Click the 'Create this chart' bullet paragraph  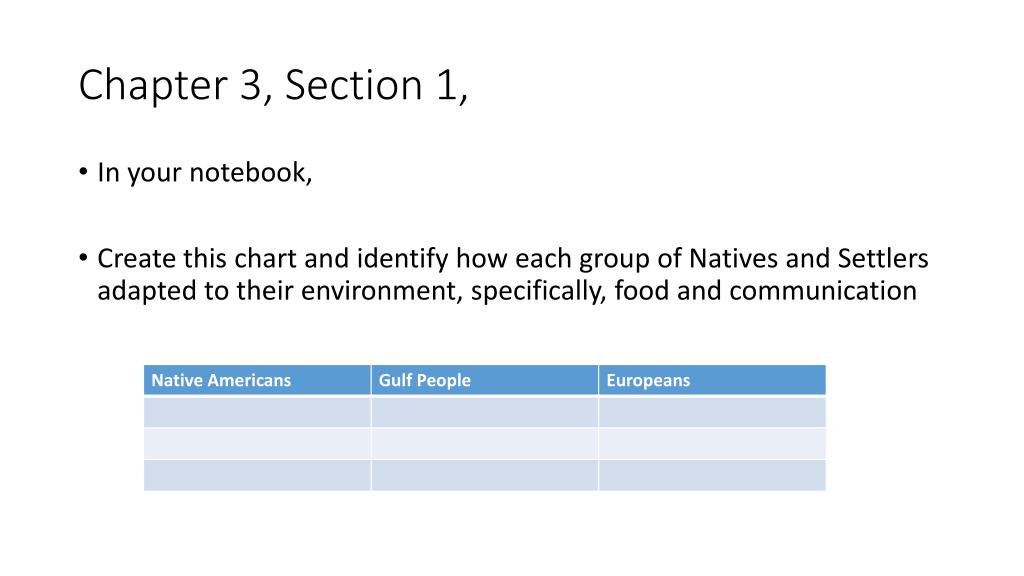513,274
